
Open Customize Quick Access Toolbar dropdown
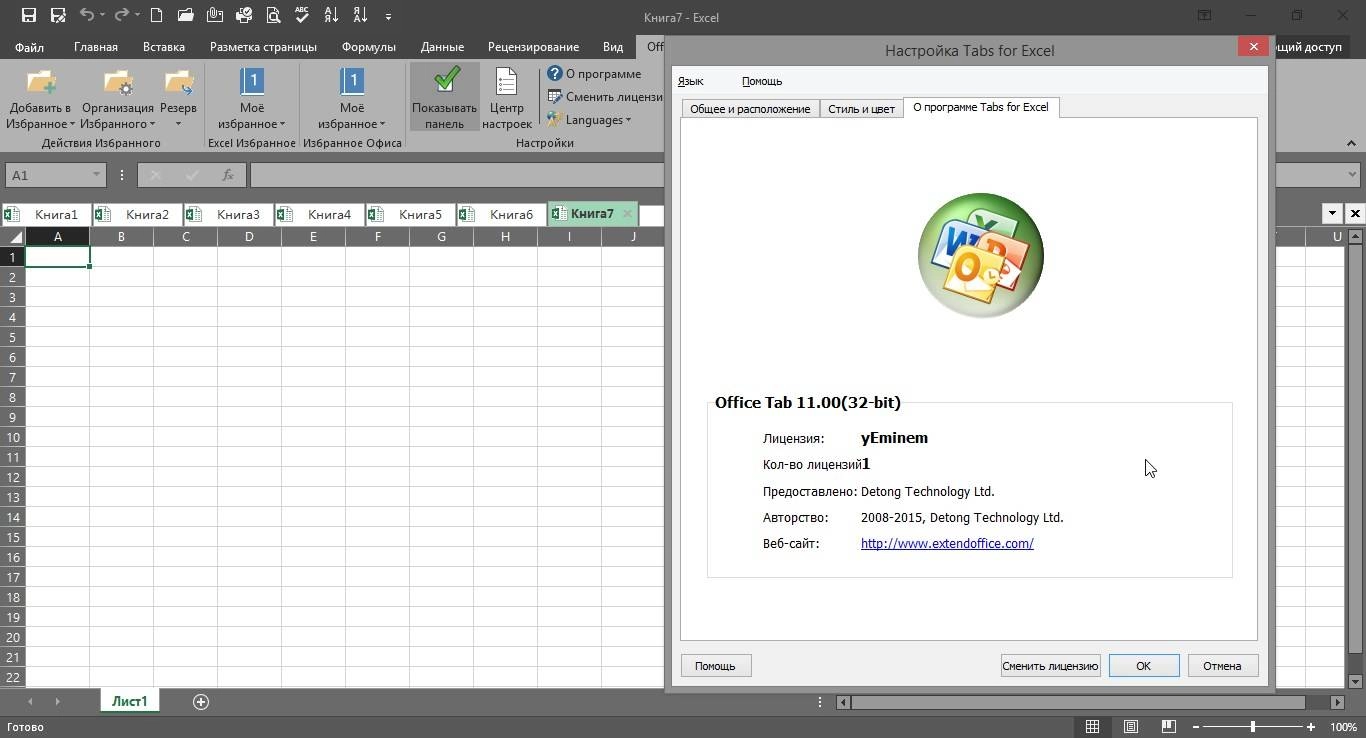[388, 16]
